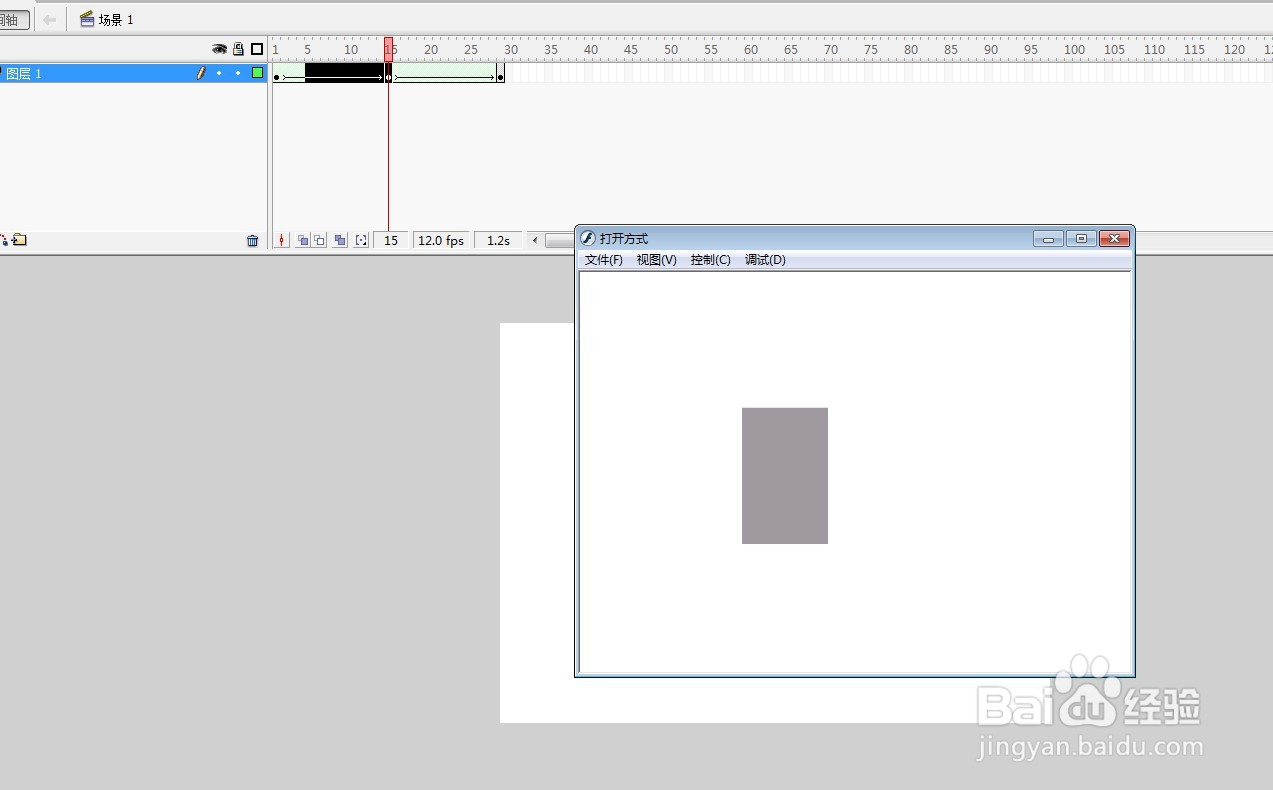Select layer 图层 1
Viewport: 1273px width, 790px height.
point(133,73)
